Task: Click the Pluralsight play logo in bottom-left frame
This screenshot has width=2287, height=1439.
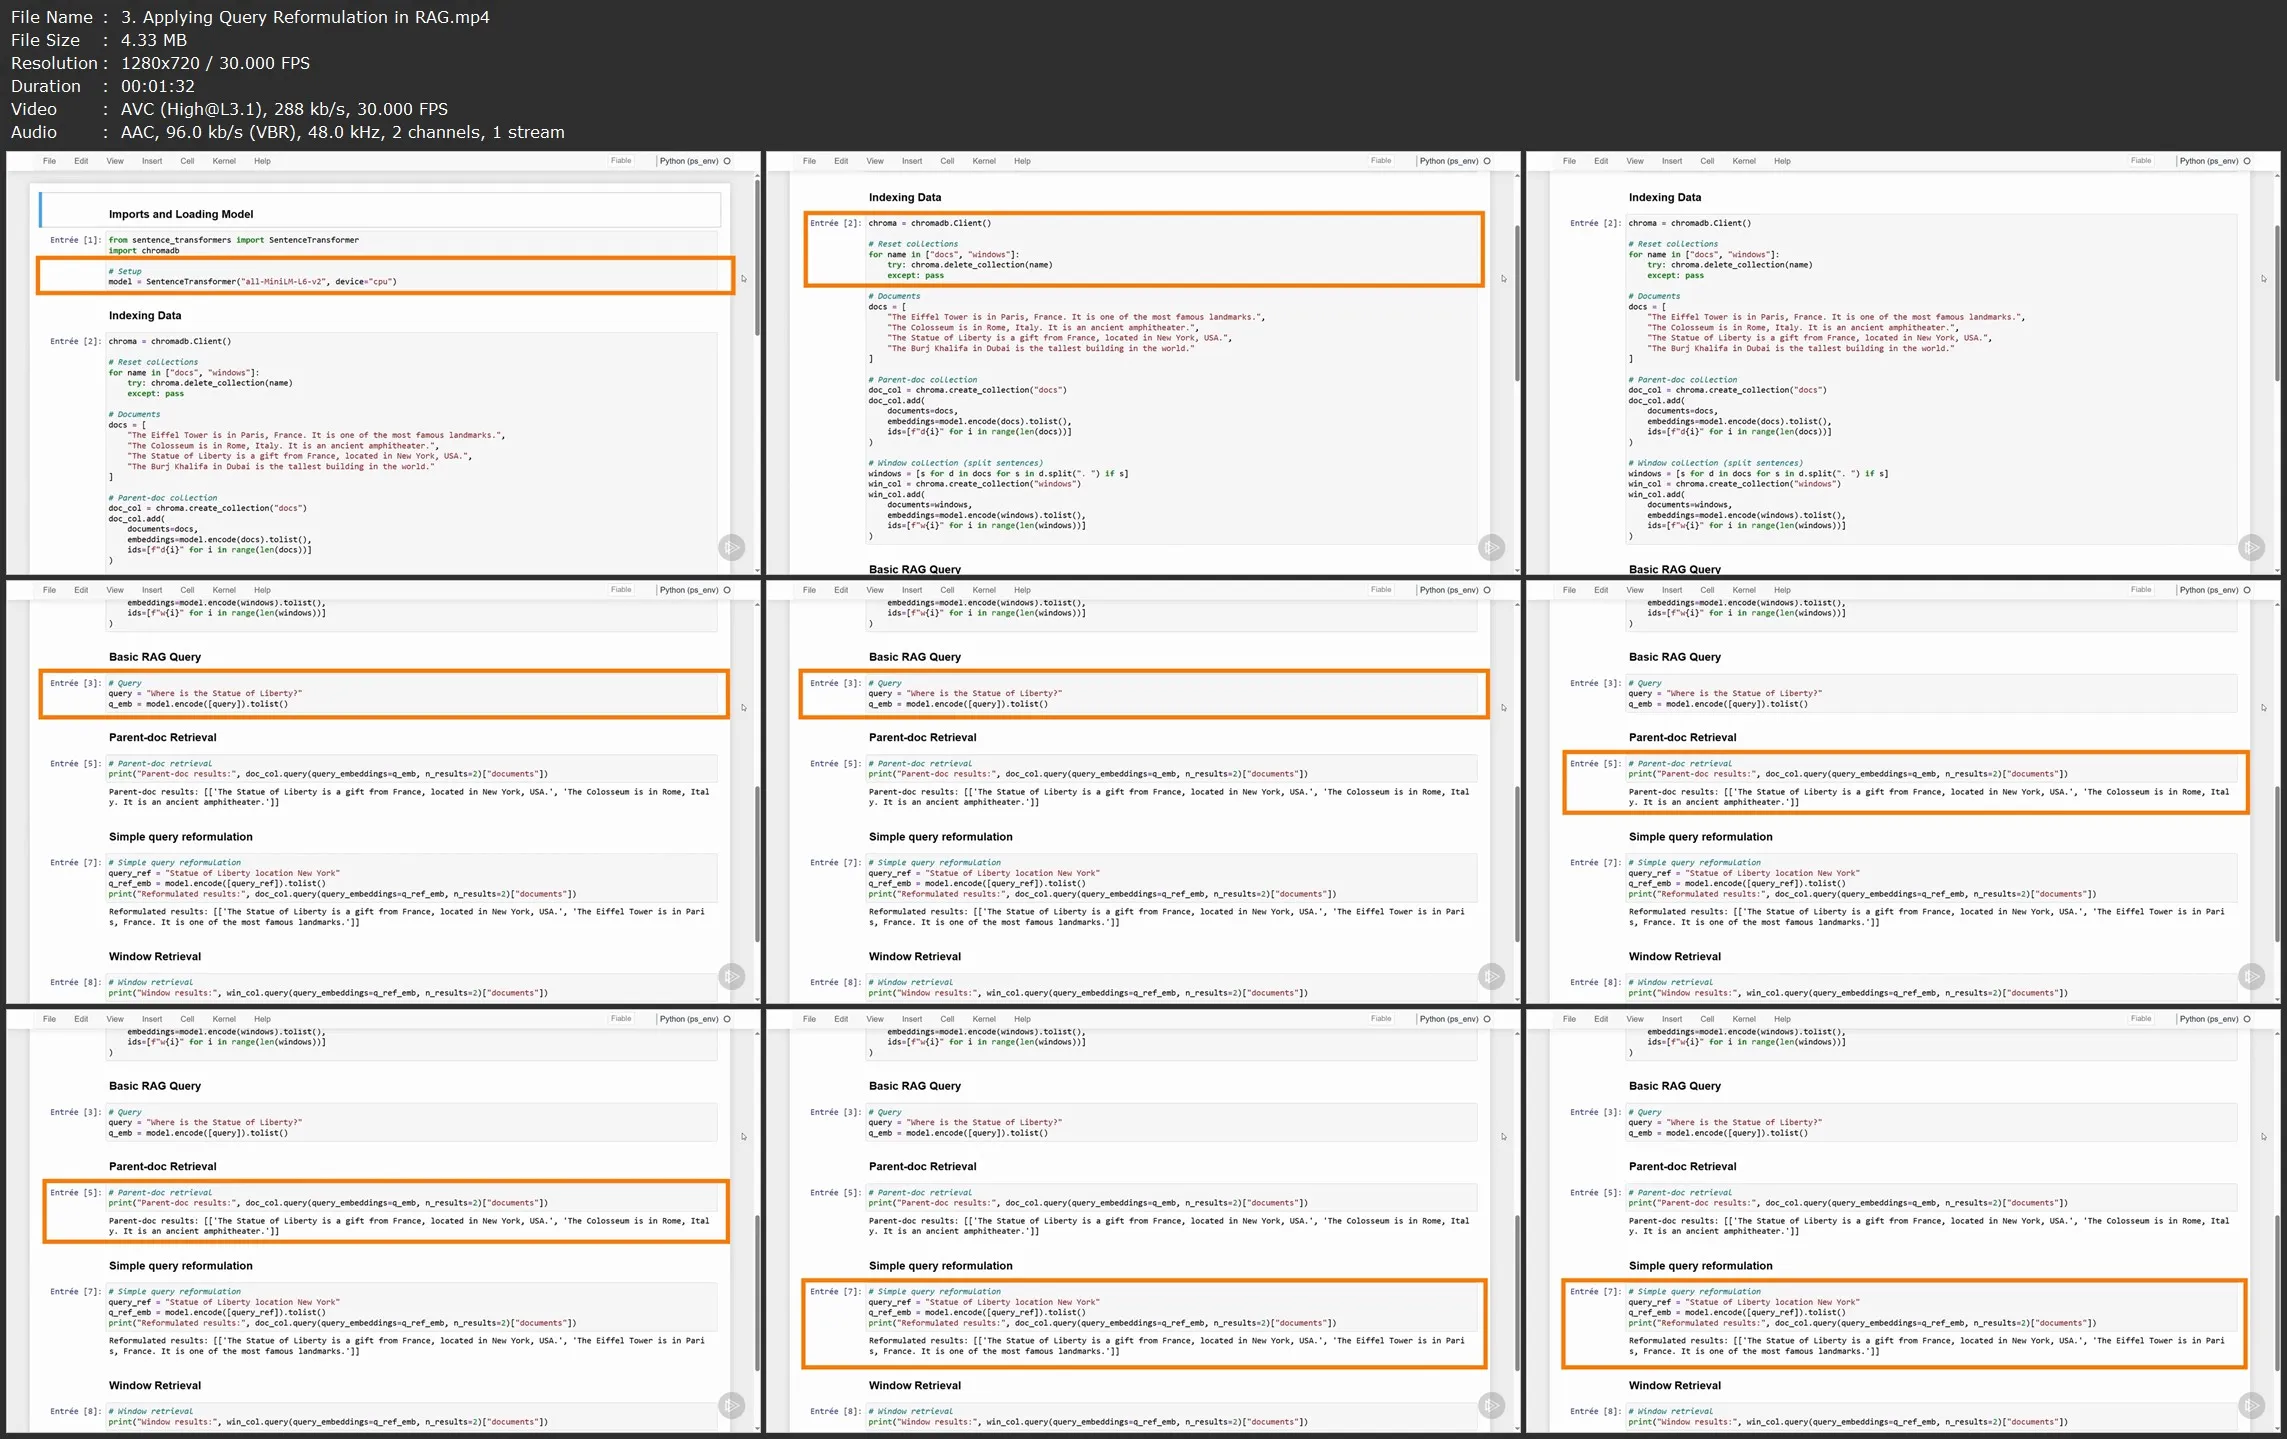Action: click(x=732, y=1405)
